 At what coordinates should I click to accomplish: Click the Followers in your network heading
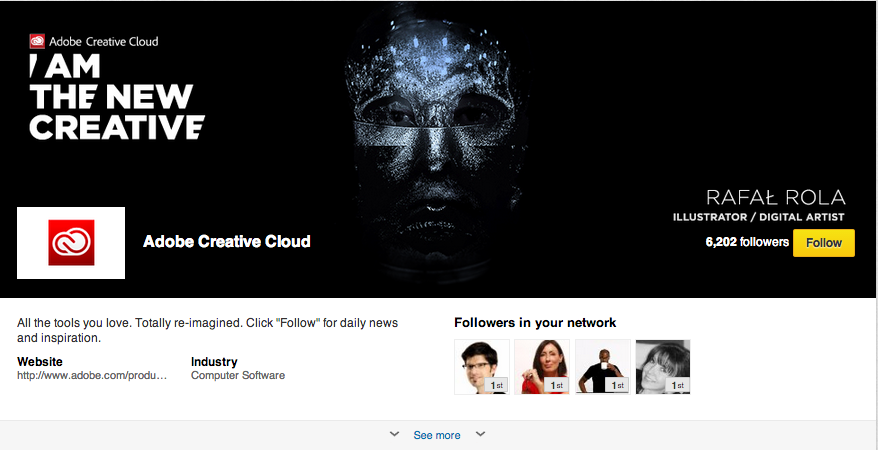pos(535,323)
